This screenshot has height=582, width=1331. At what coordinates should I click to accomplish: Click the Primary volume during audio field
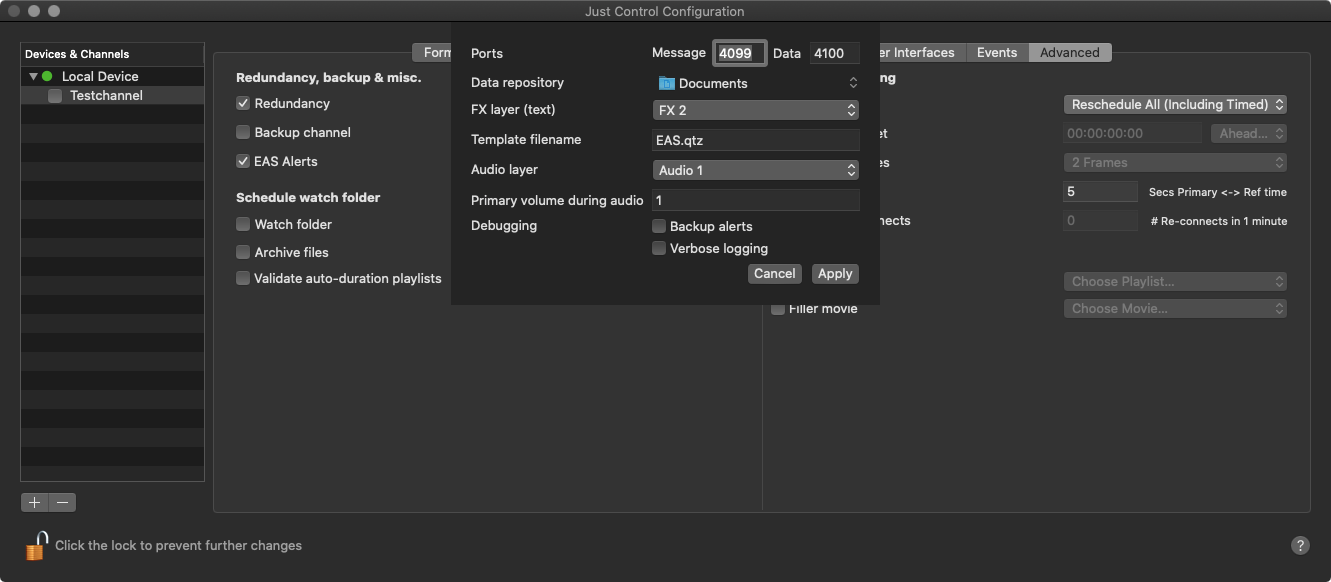[756, 200]
